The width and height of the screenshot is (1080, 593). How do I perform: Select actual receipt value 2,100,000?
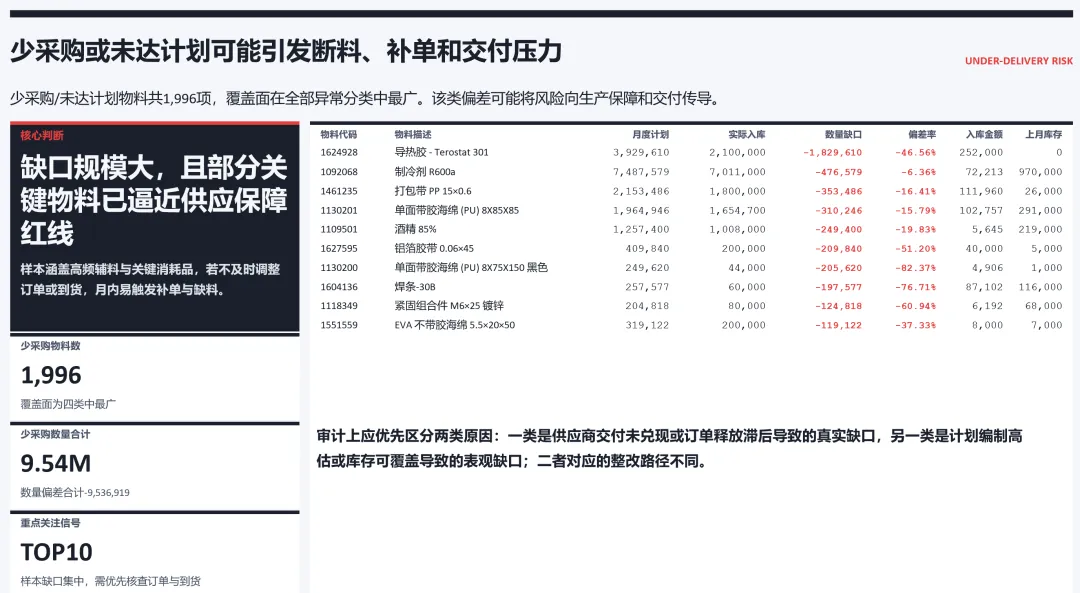tap(738, 152)
